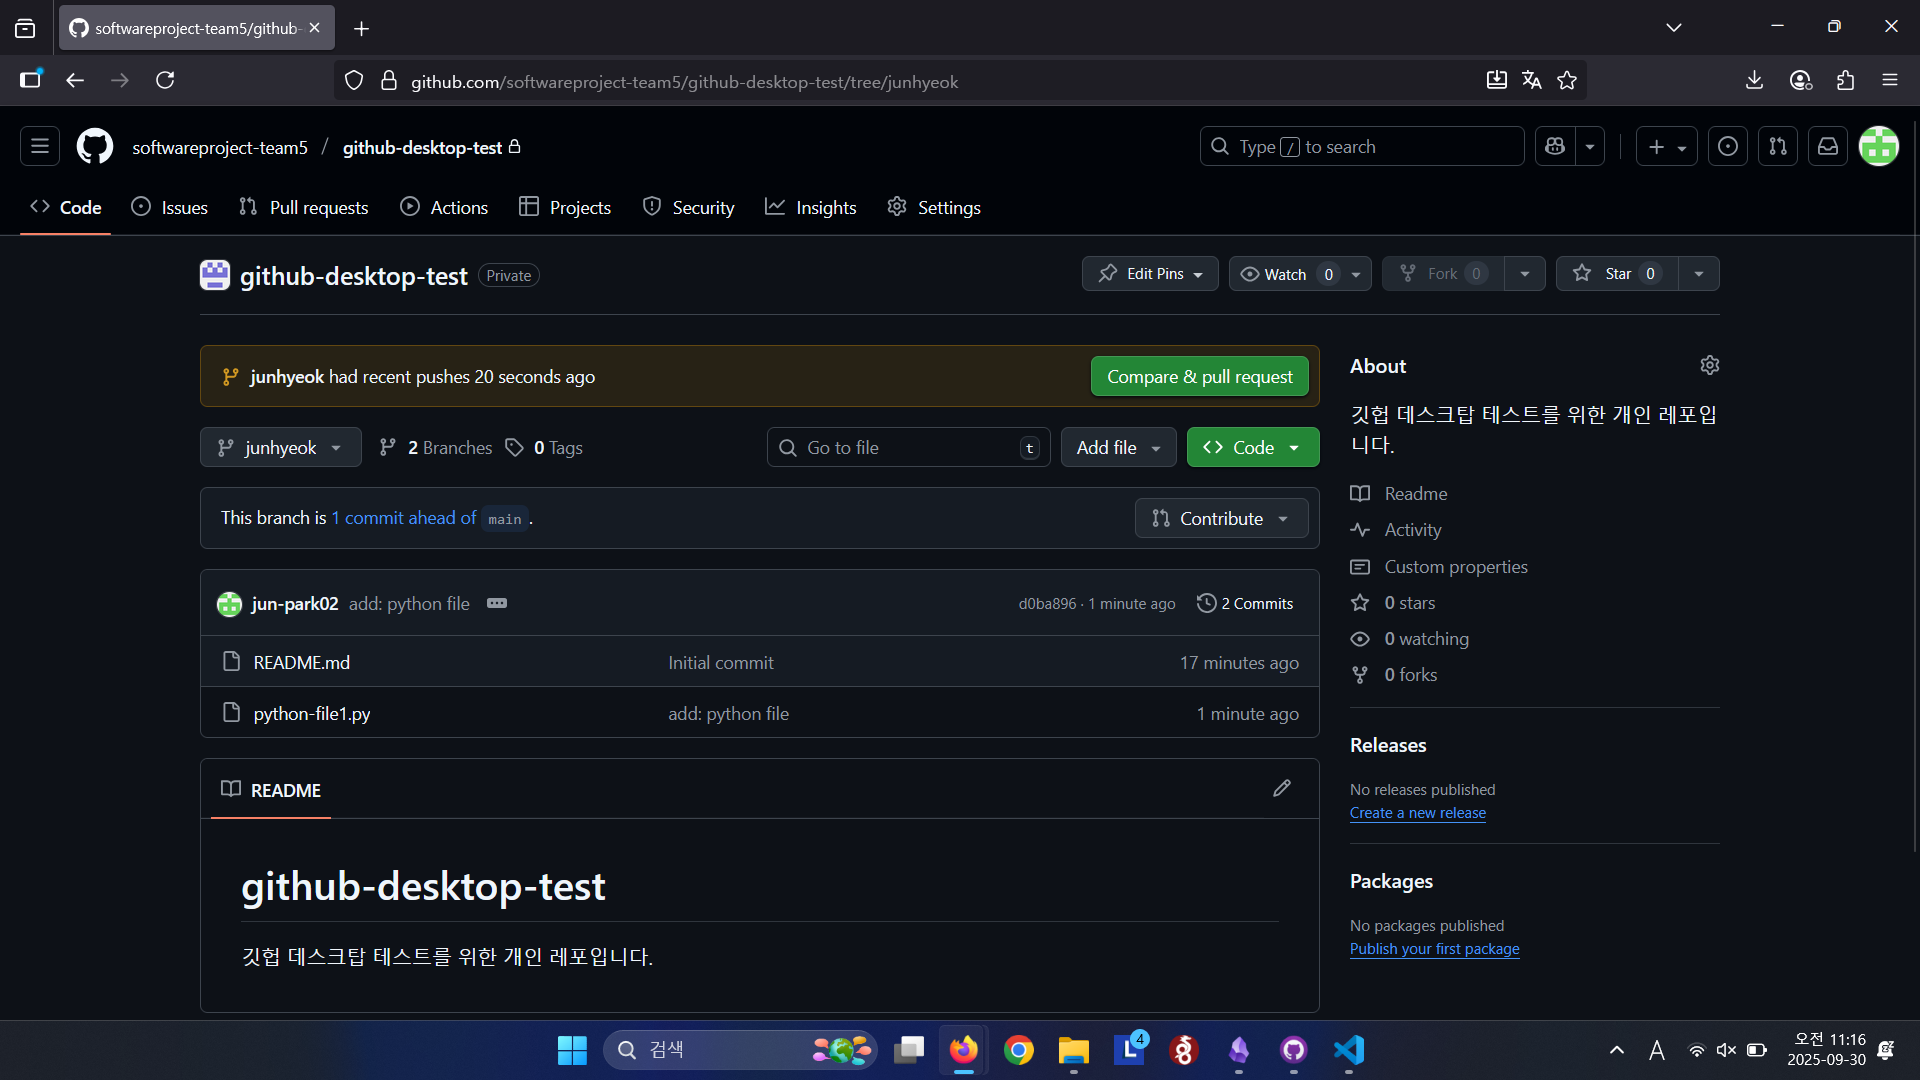1920x1080 pixels.
Task: Open pull requests icon in the header
Action: 1778,147
